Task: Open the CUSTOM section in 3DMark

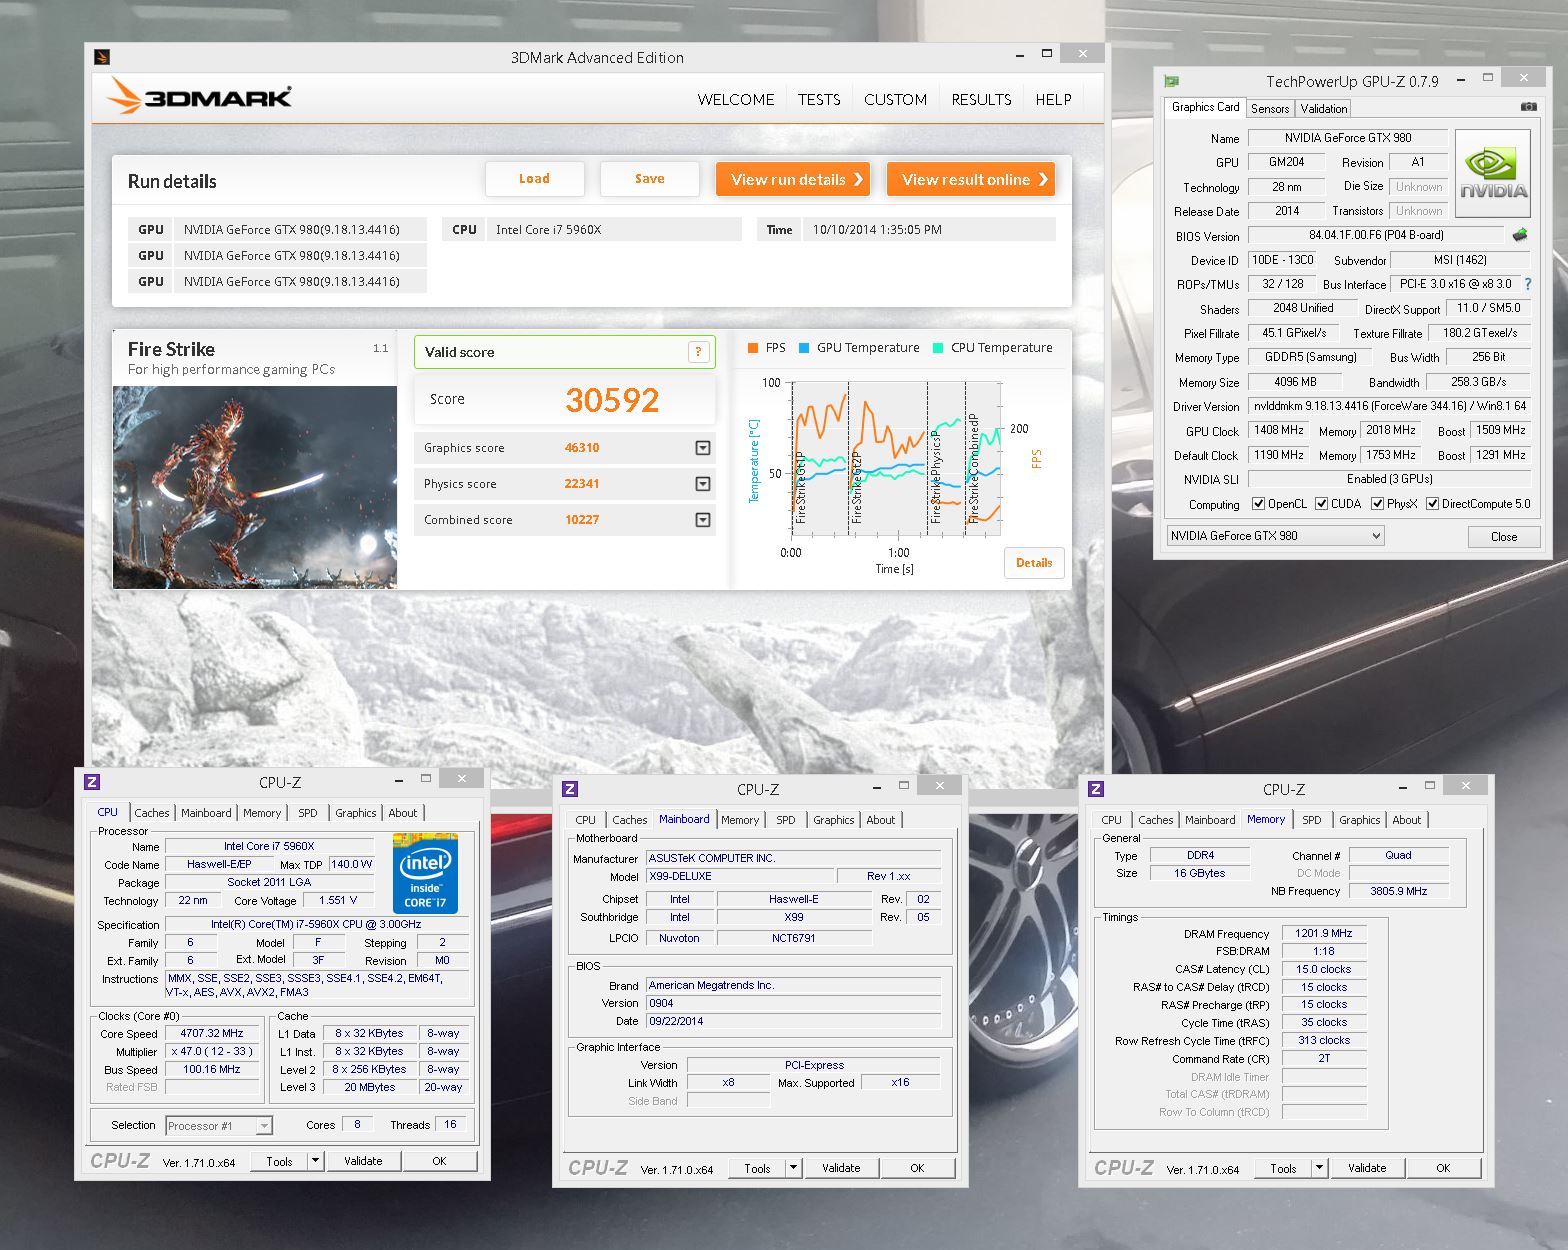Action: pos(895,100)
